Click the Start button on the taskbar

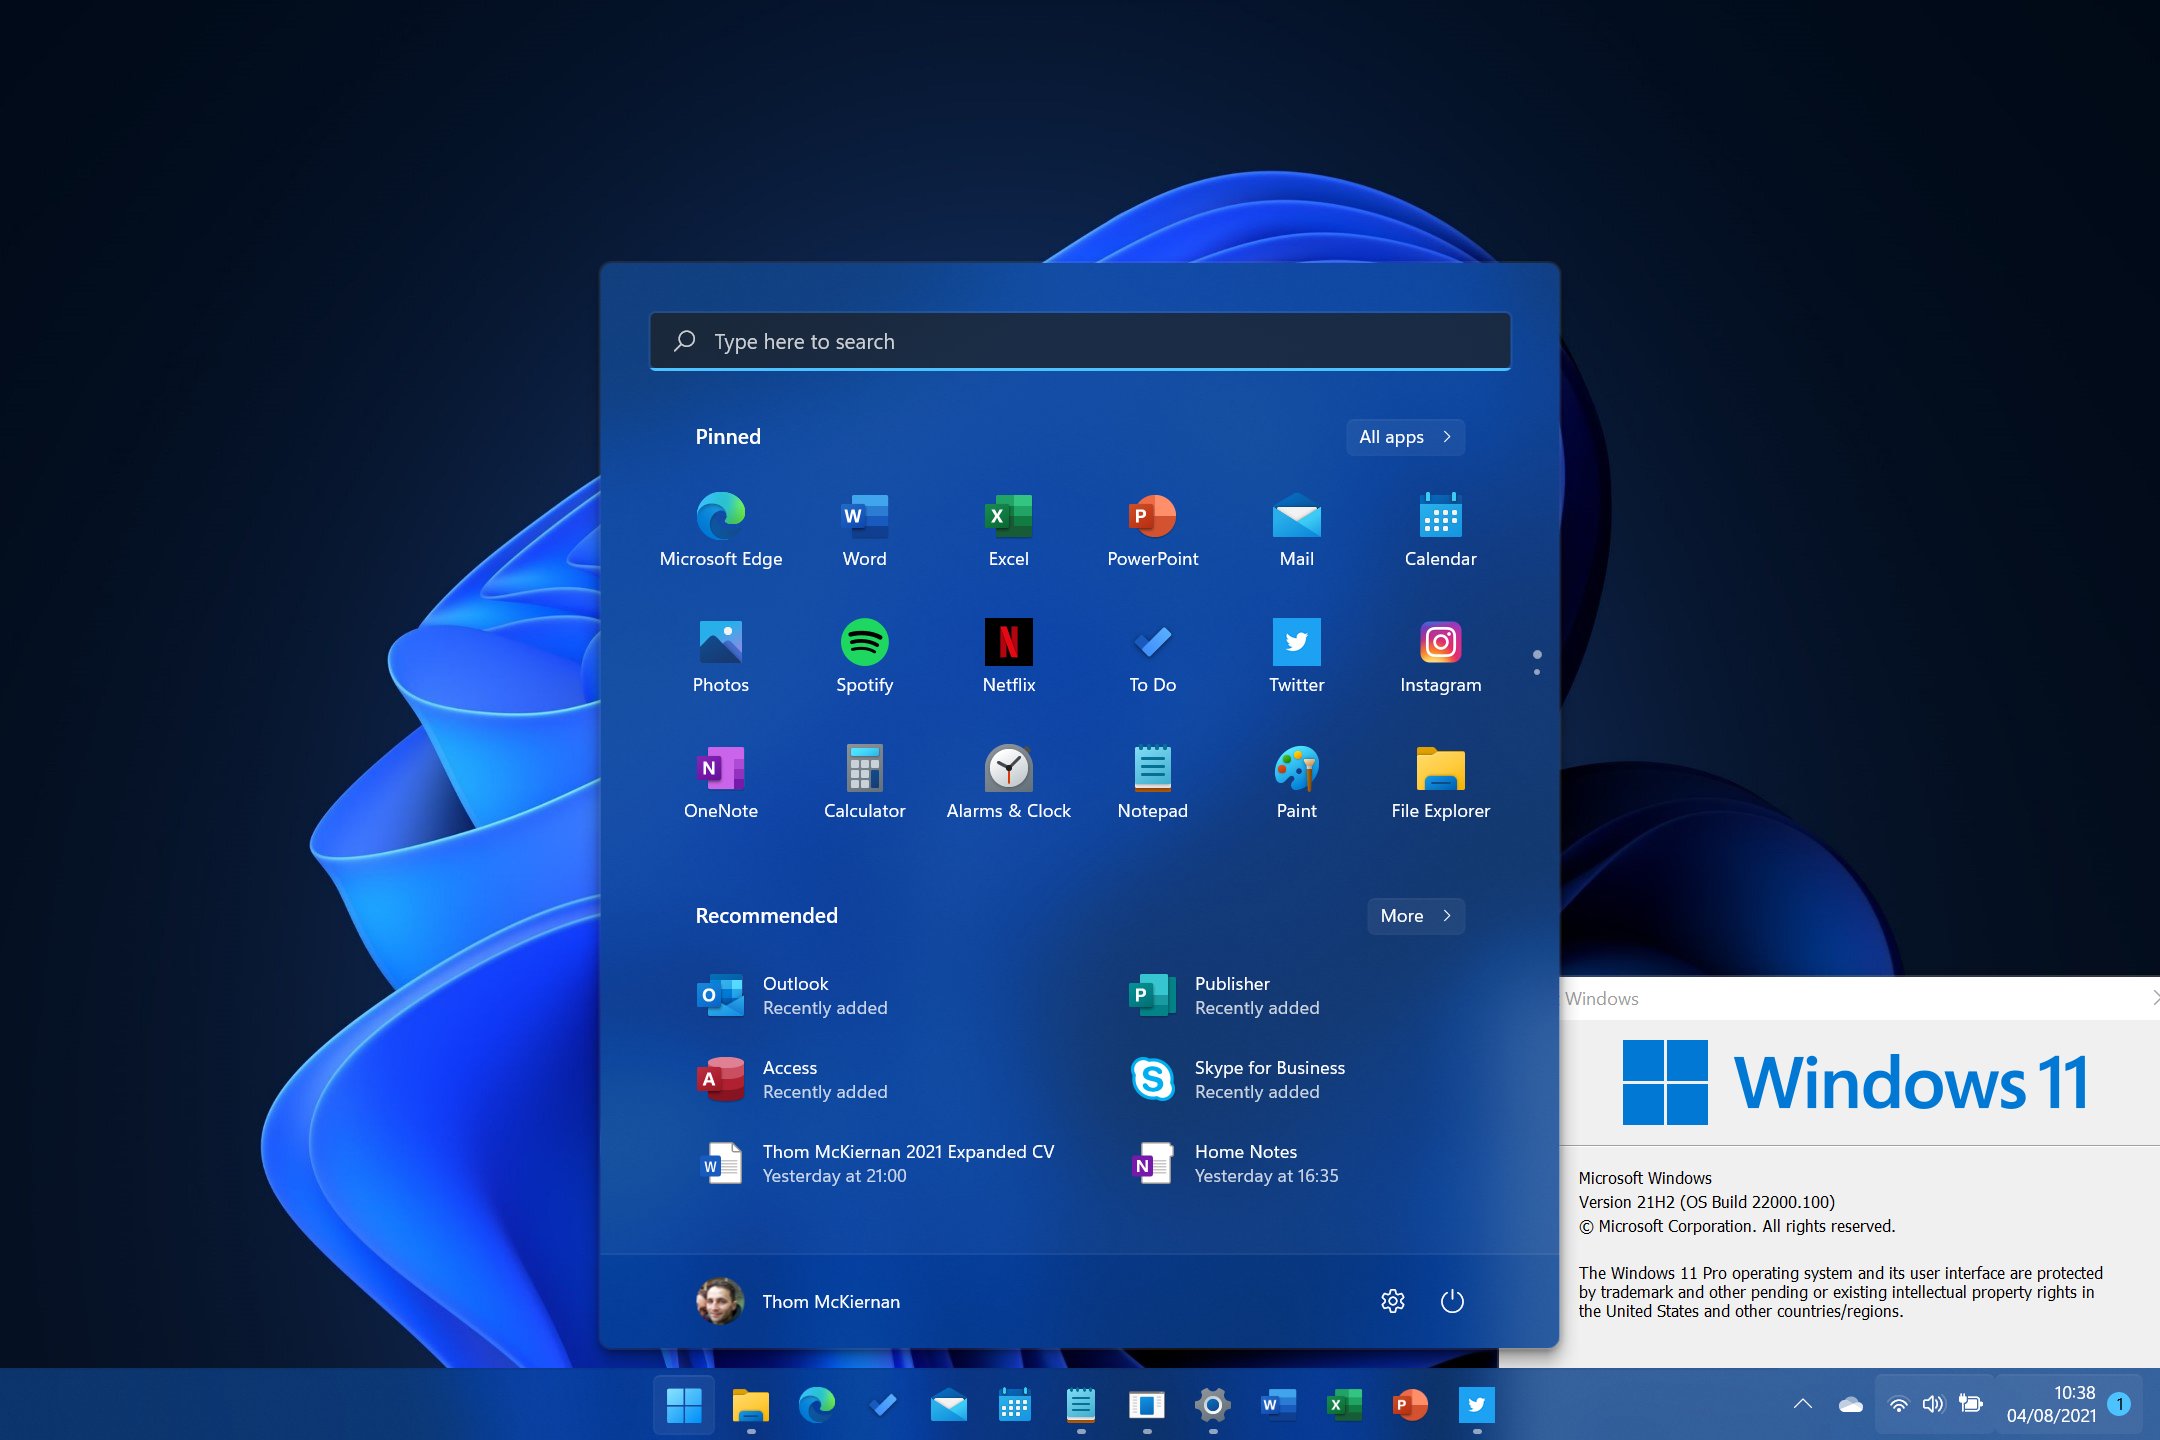(x=684, y=1405)
